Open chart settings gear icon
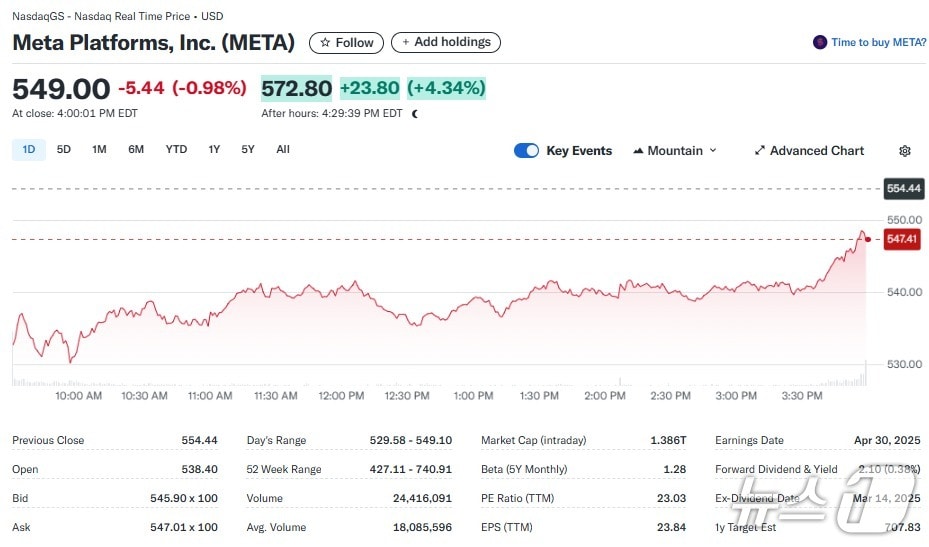Image resolution: width=929 pixels, height=547 pixels. 904,151
